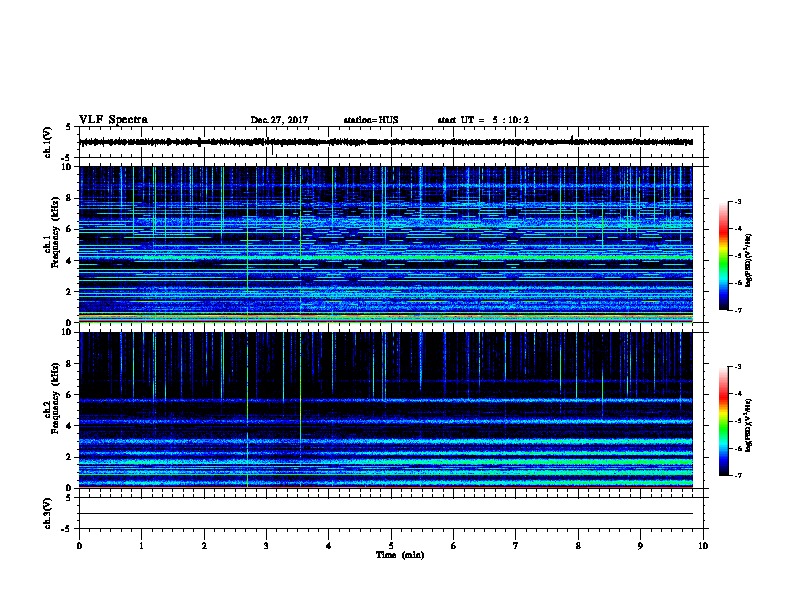Click time axis tick label "6"
This screenshot has width=792, height=612.
pyautogui.click(x=454, y=546)
